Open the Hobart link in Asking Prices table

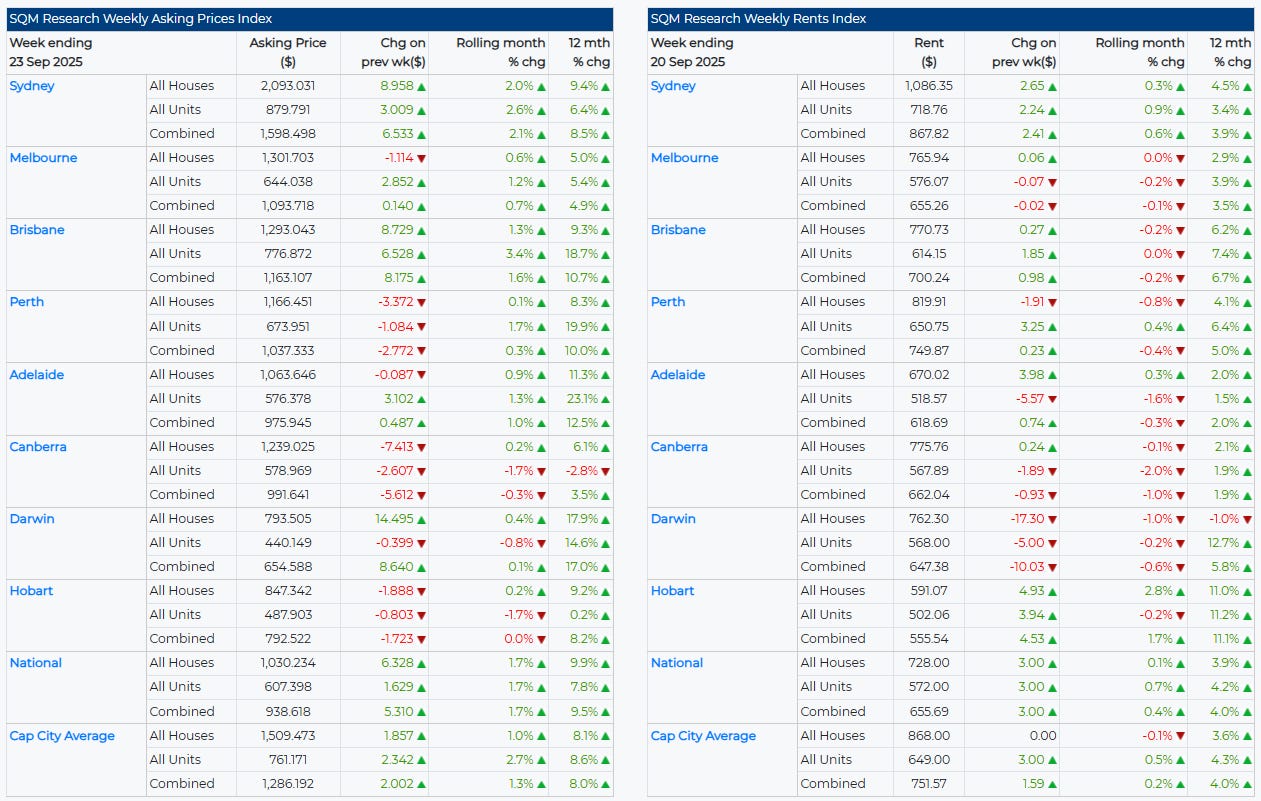(x=31, y=591)
